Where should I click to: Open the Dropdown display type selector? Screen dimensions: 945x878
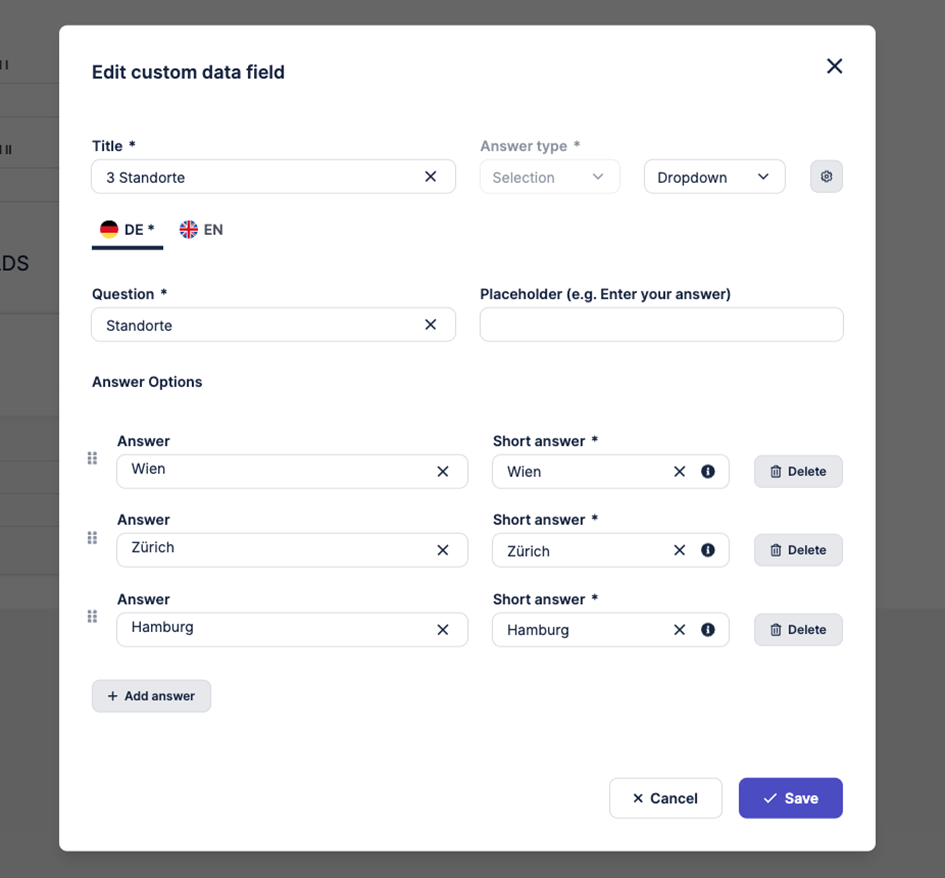714,177
